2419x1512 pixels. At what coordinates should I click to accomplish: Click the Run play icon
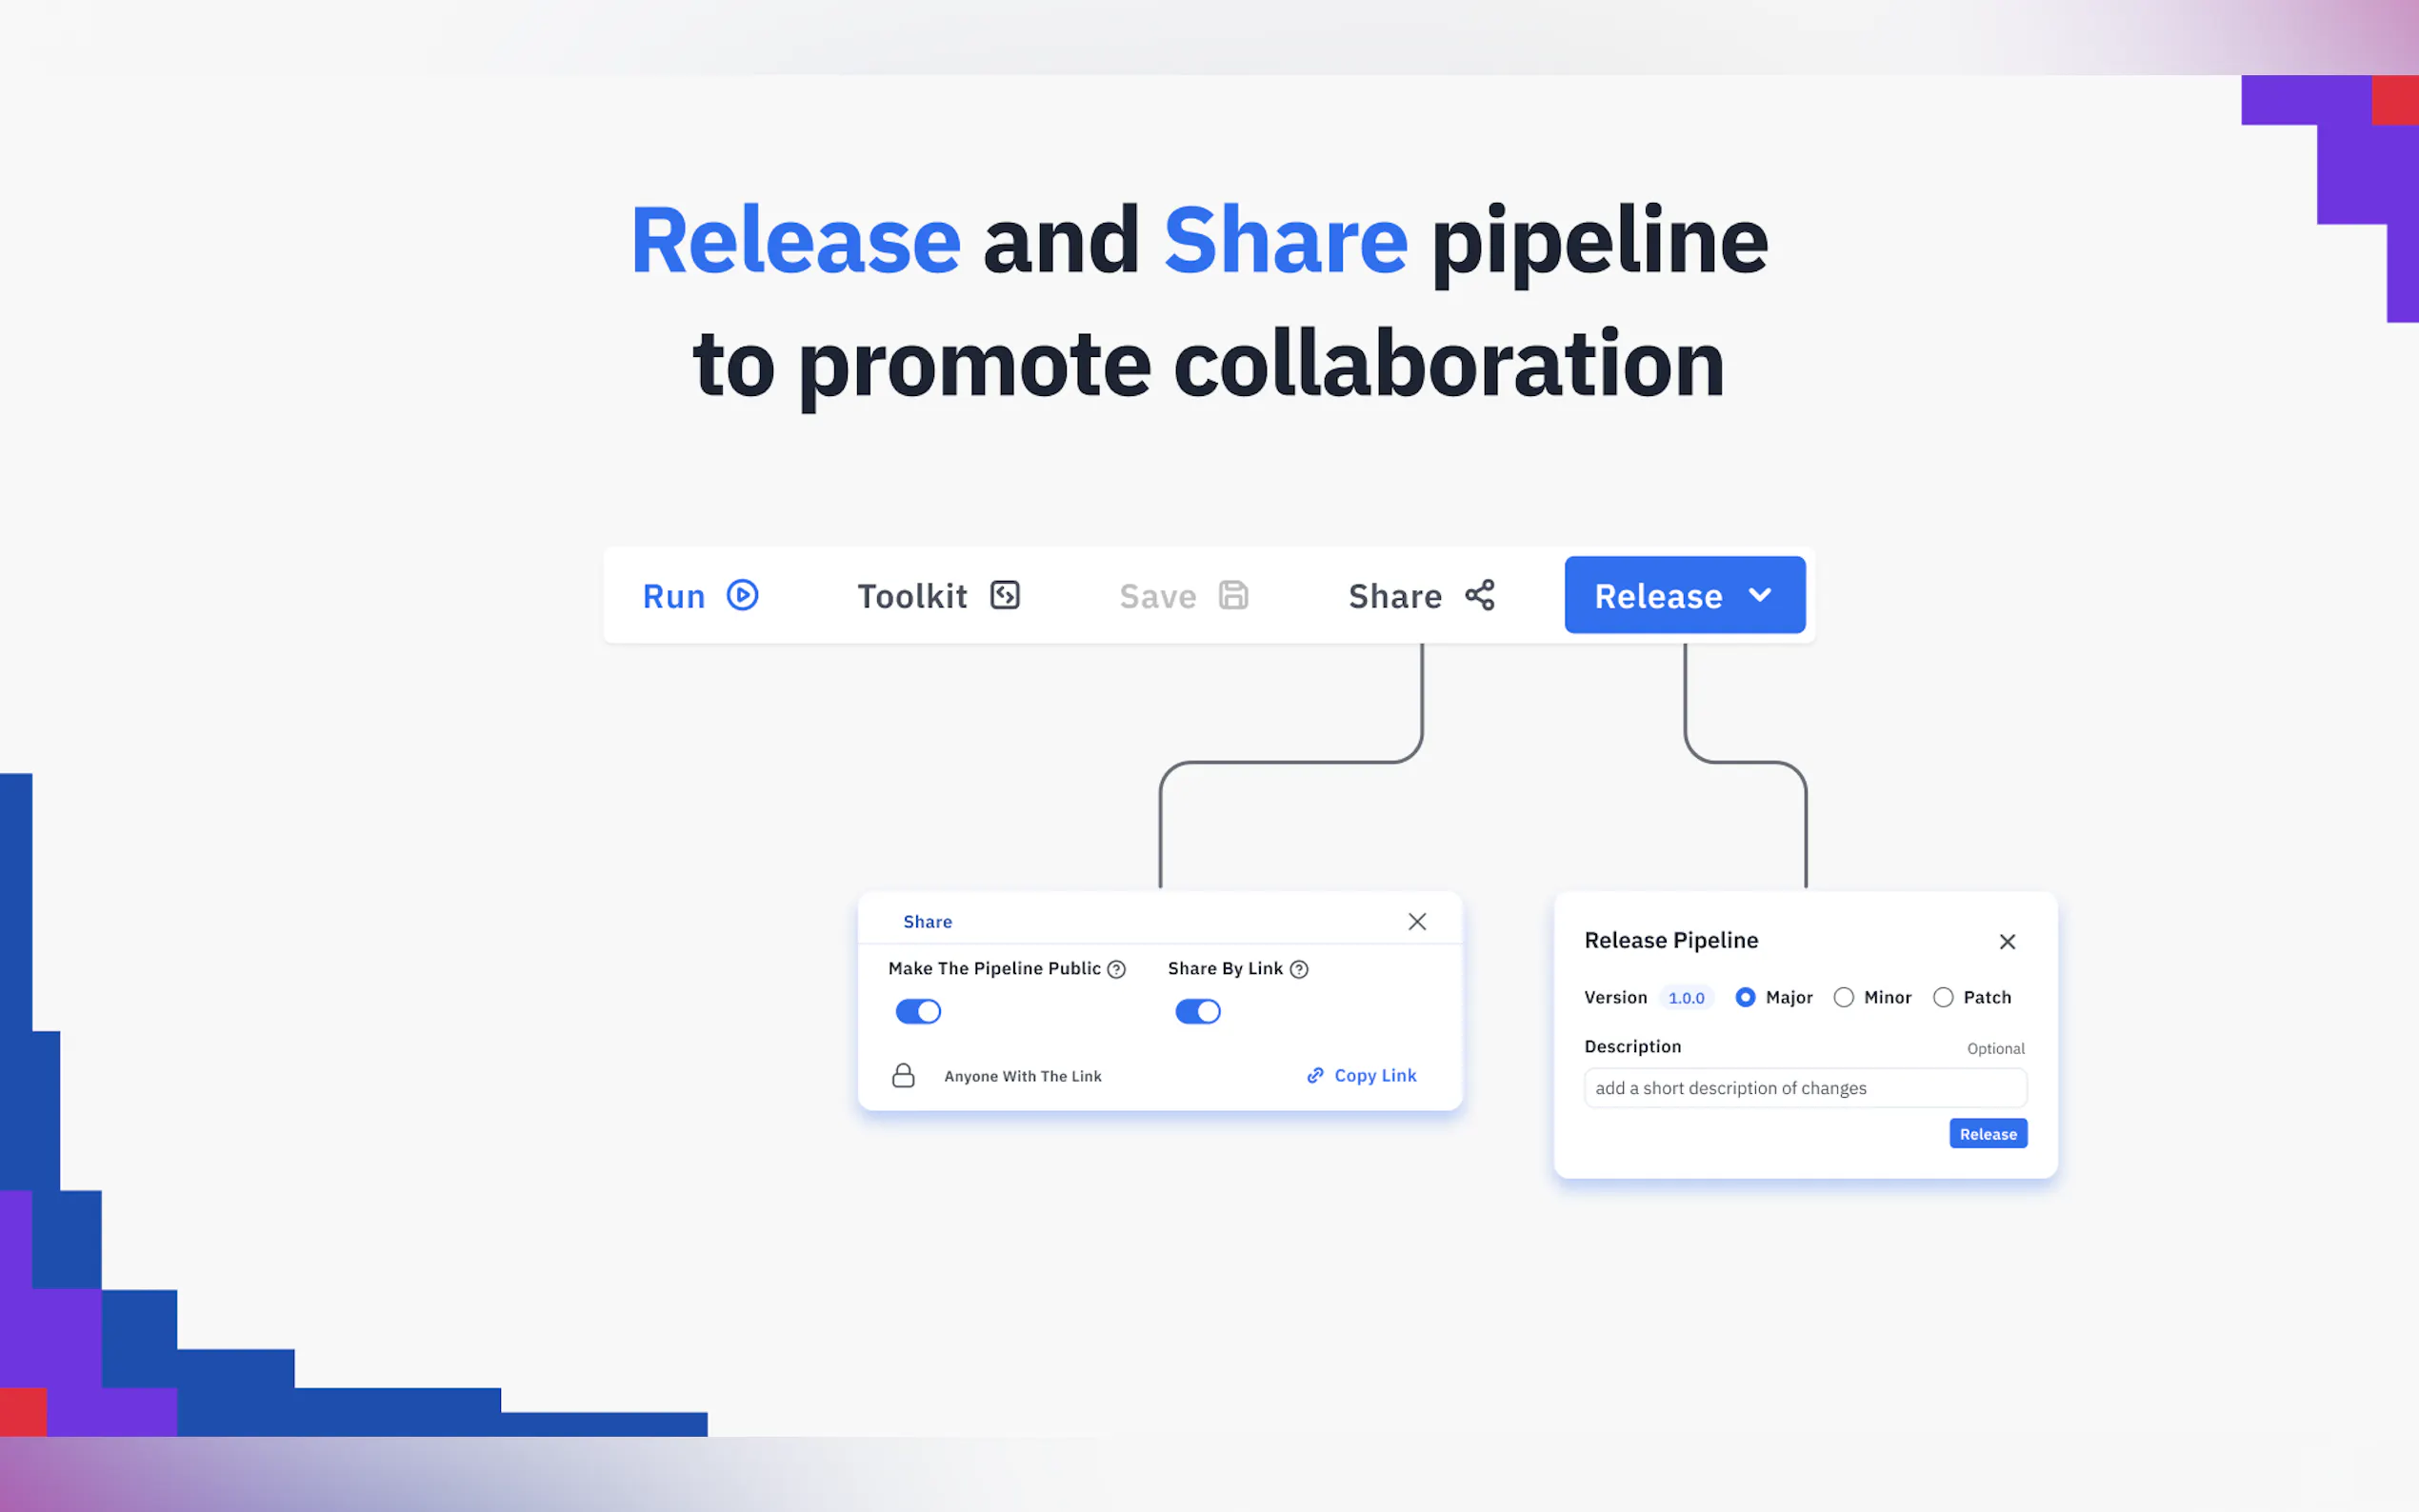tap(742, 595)
